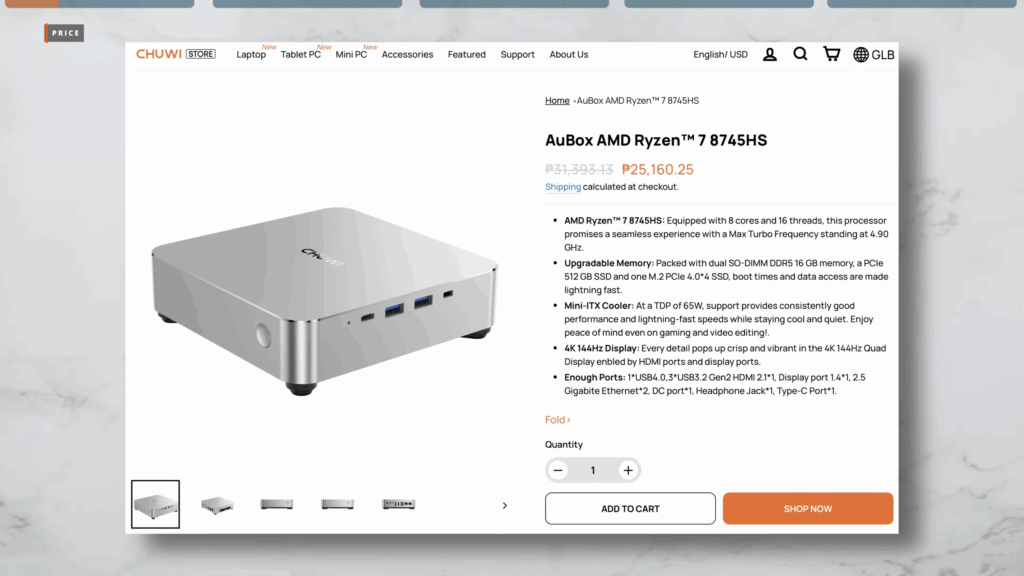Open English/USD language currency selector

[720, 54]
